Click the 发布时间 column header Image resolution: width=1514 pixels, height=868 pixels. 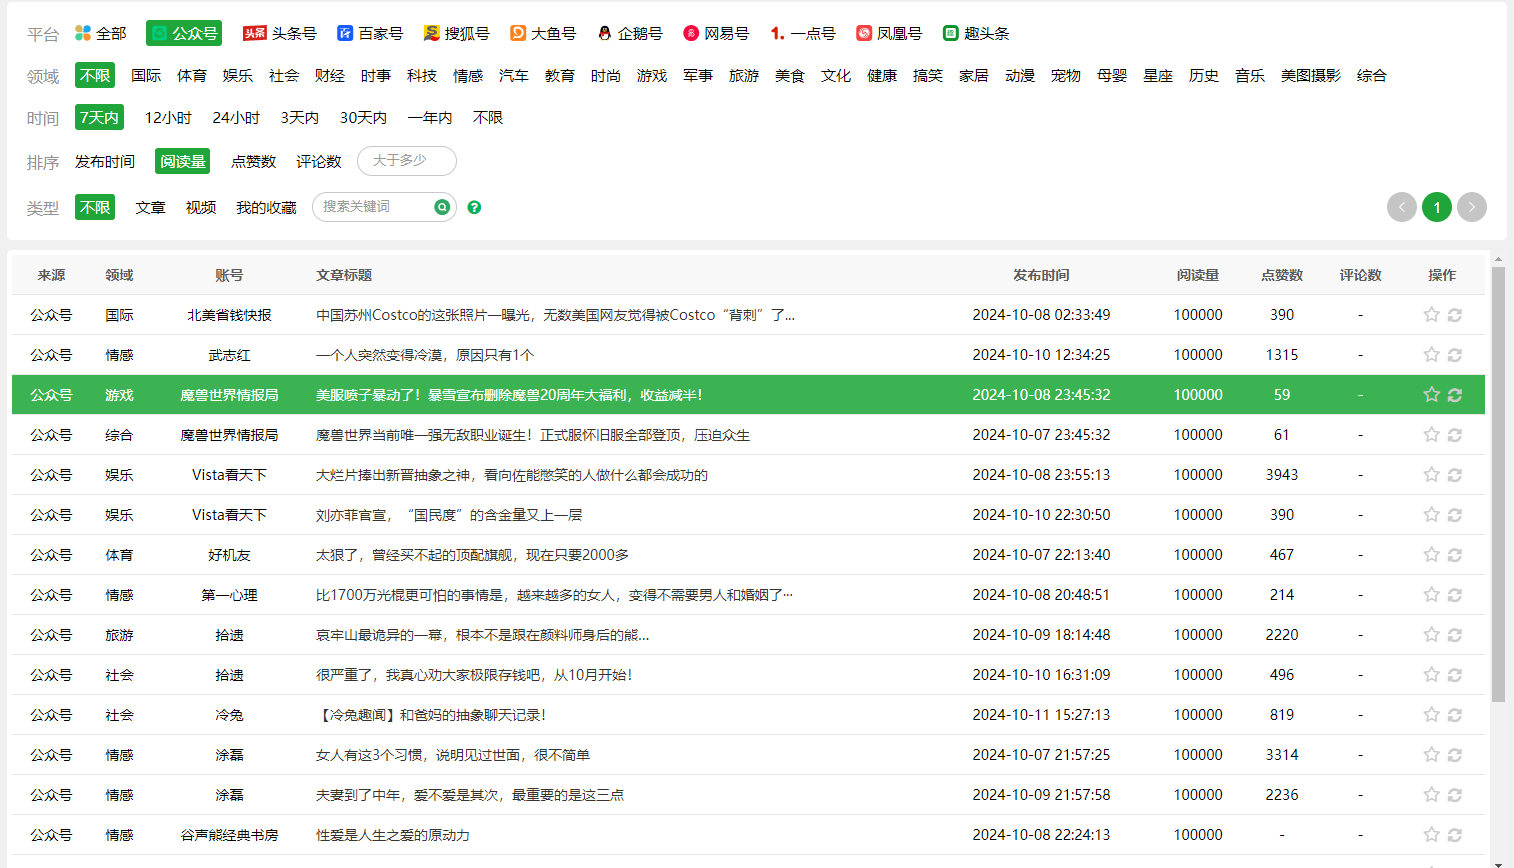coord(1041,275)
